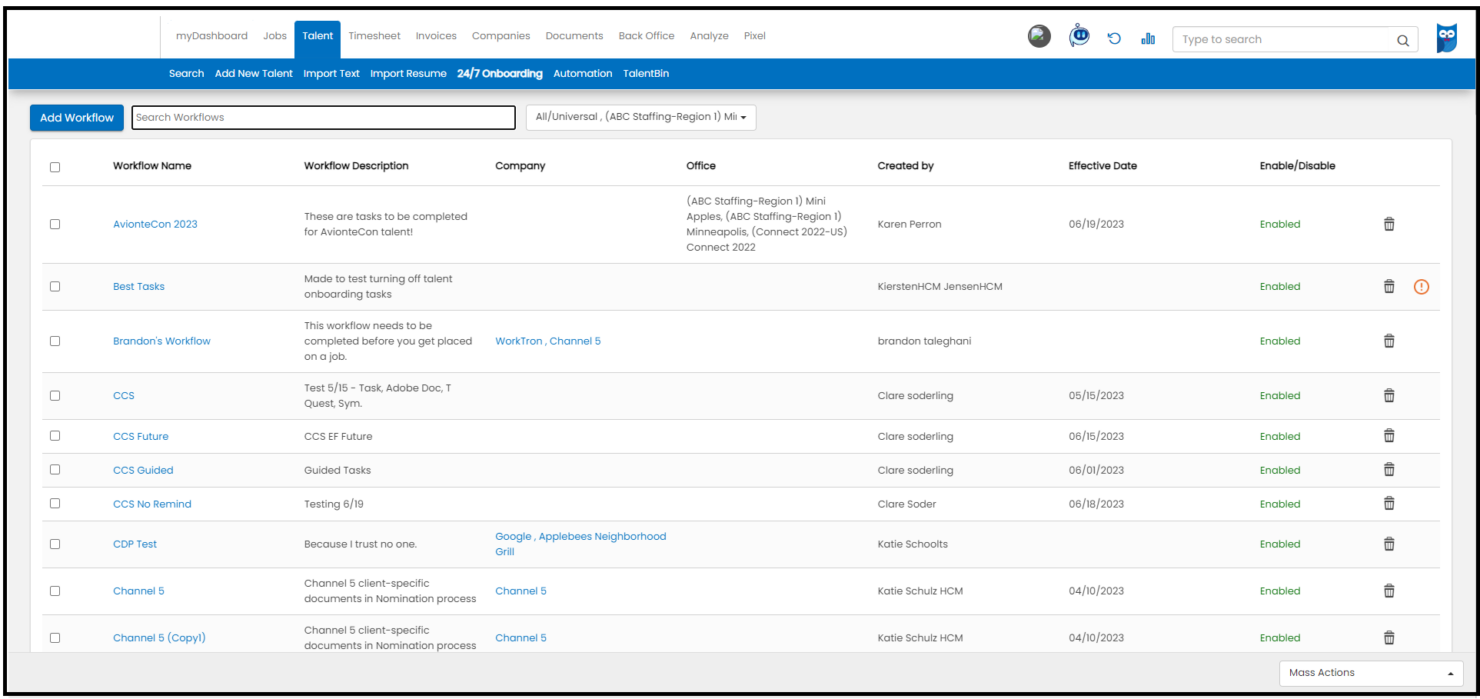Check the checkbox beside Brandon's Workflow
Viewport: 1480px width, 699px height.
point(56,340)
